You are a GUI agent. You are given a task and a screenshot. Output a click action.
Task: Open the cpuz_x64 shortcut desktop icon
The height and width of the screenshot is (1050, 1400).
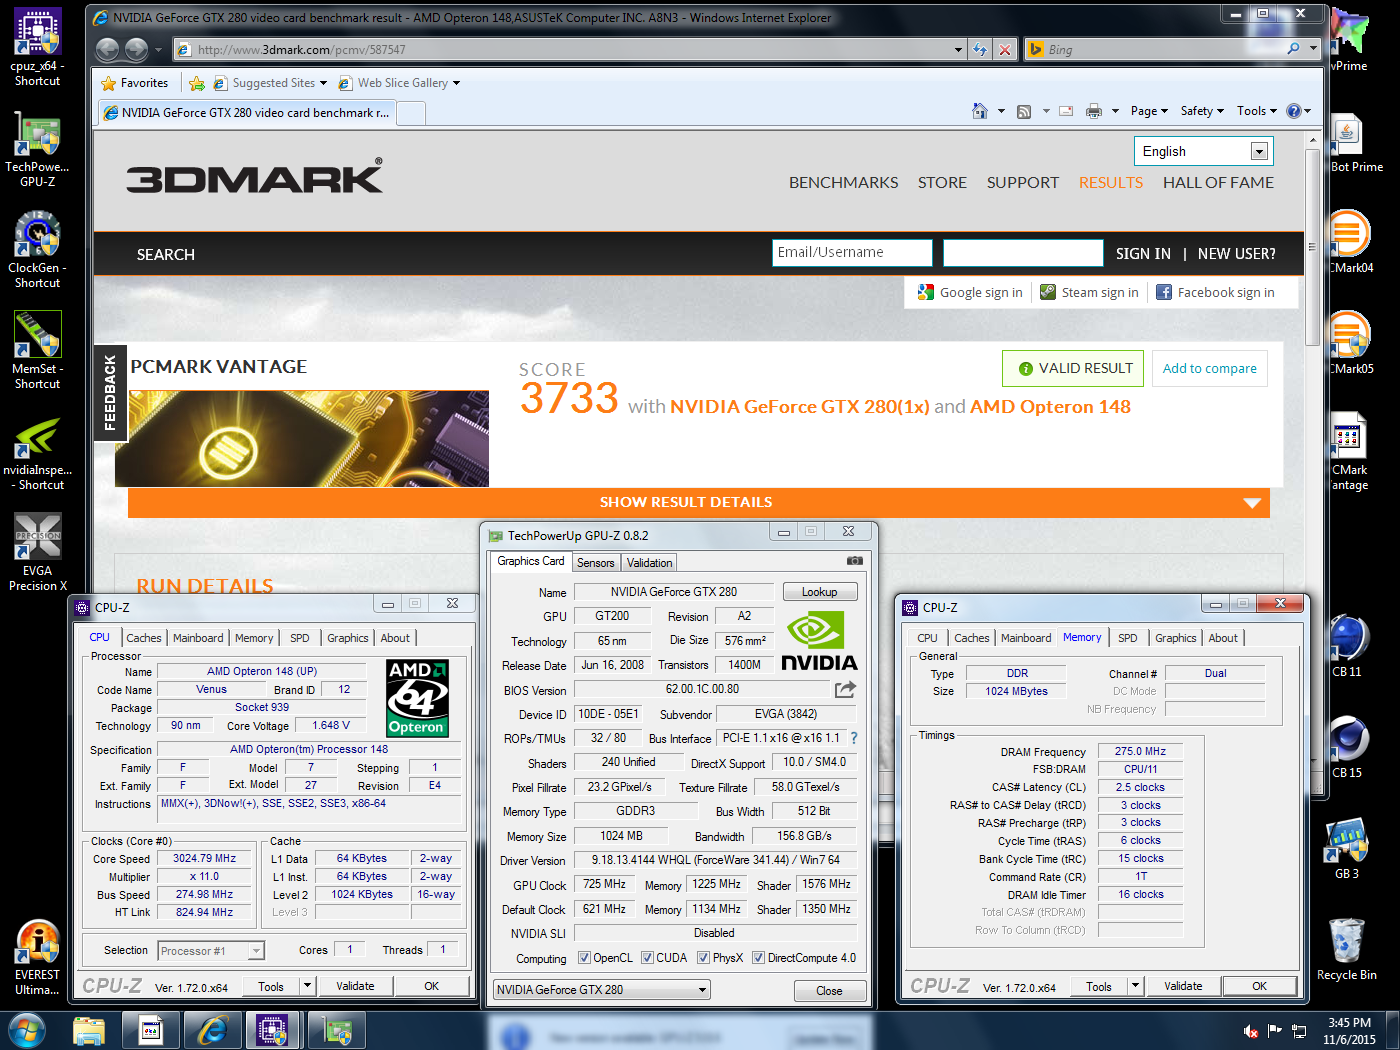(x=37, y=47)
